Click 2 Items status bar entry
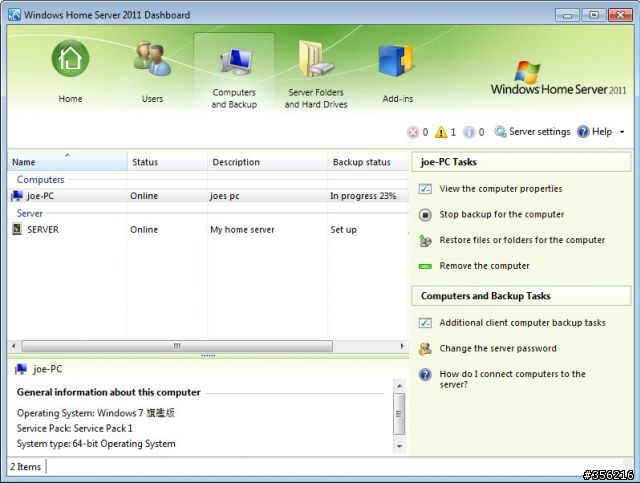 point(25,467)
